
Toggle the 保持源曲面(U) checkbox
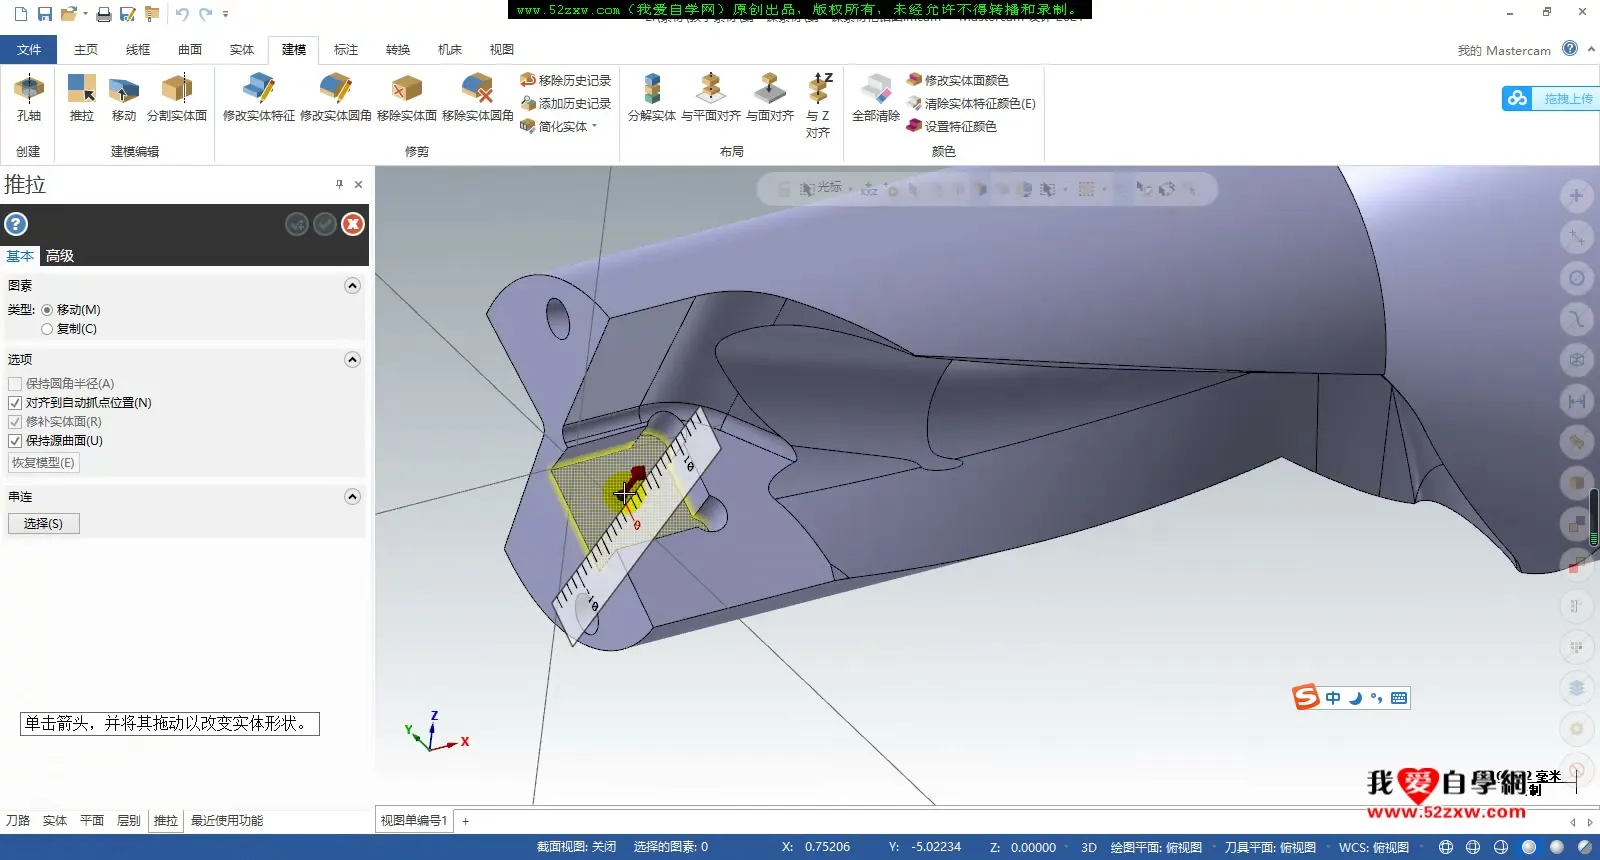[15, 441]
